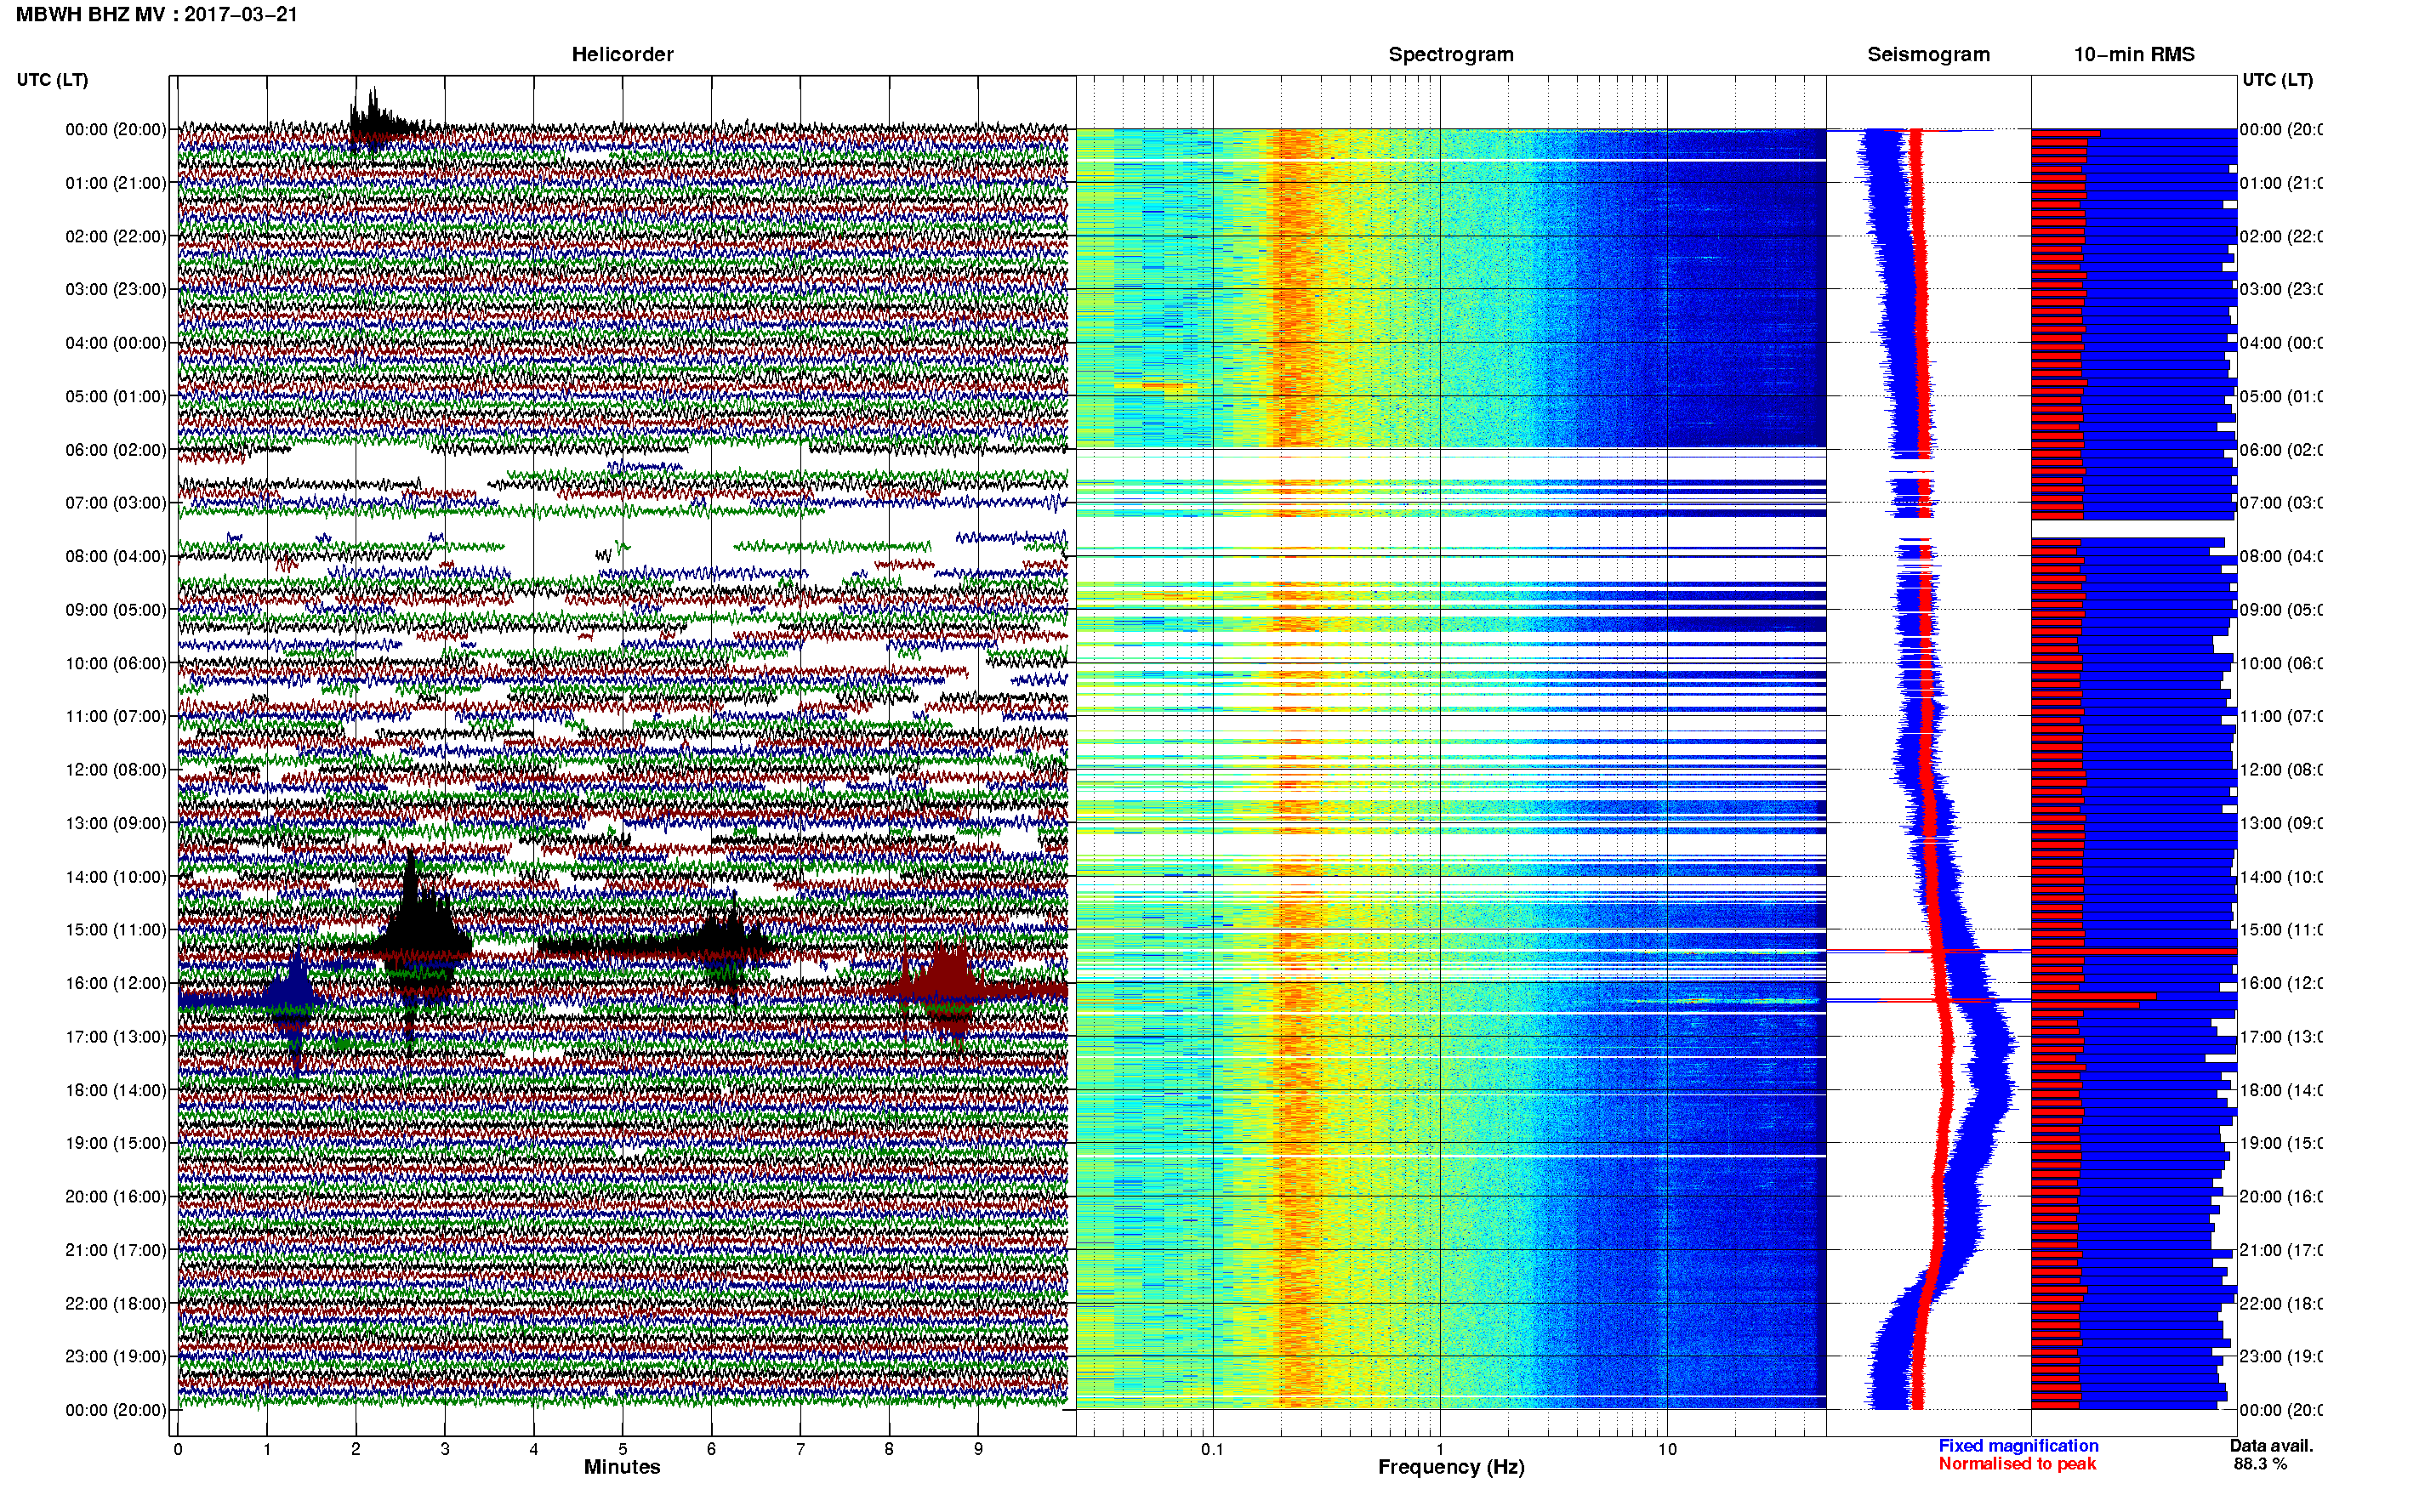Click the black event burst near 00:00 top
This screenshot has width=2419, height=1512.
[378, 120]
